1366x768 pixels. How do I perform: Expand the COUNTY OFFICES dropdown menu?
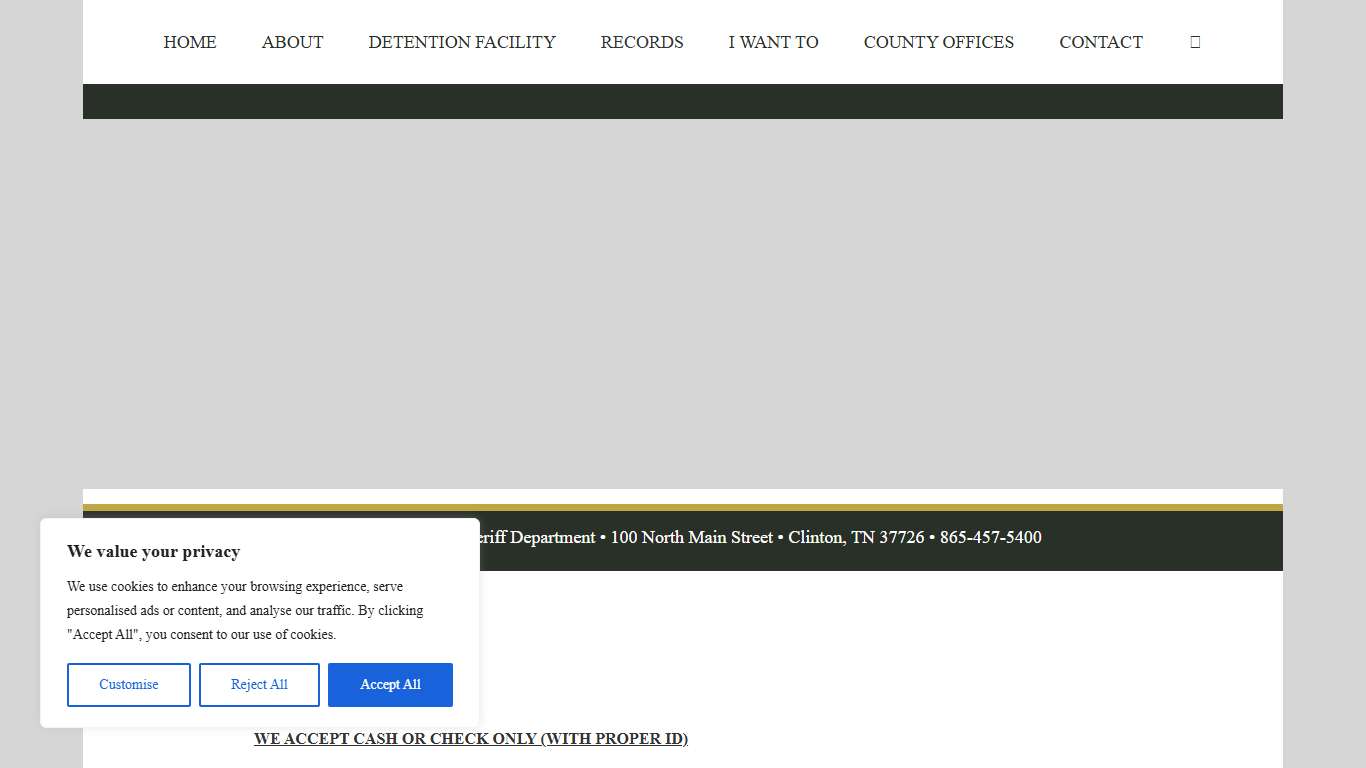[x=938, y=42]
